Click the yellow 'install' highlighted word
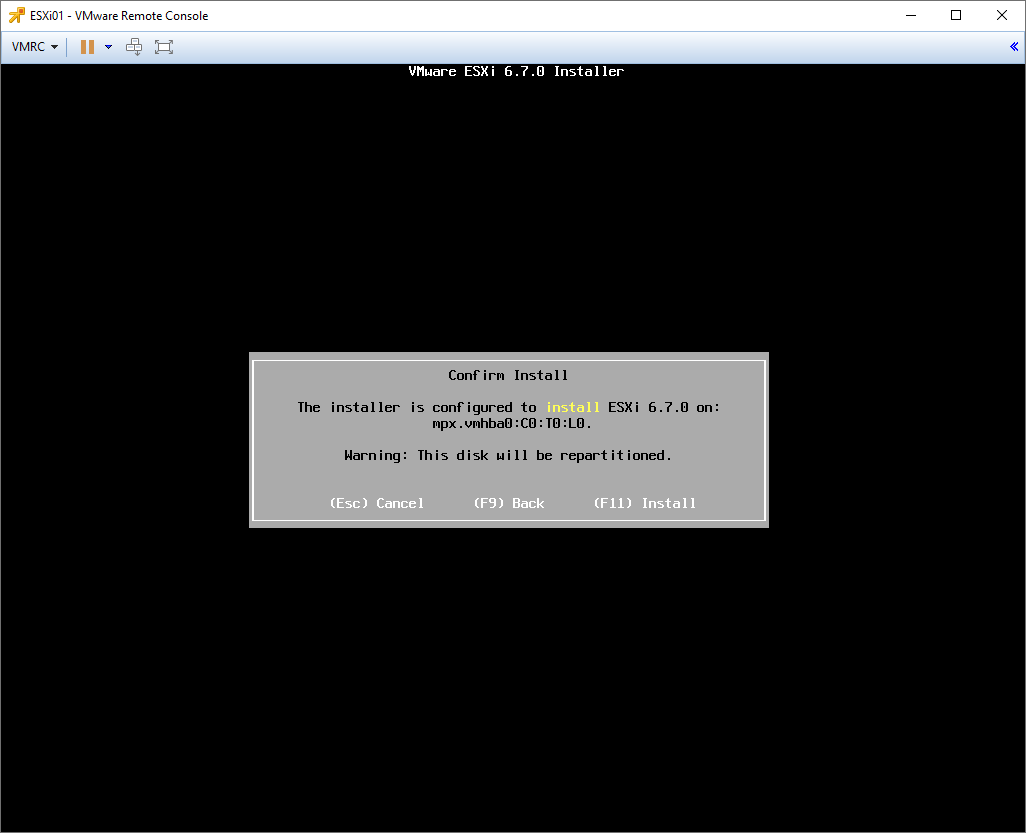This screenshot has height=833, width=1026. [573, 407]
